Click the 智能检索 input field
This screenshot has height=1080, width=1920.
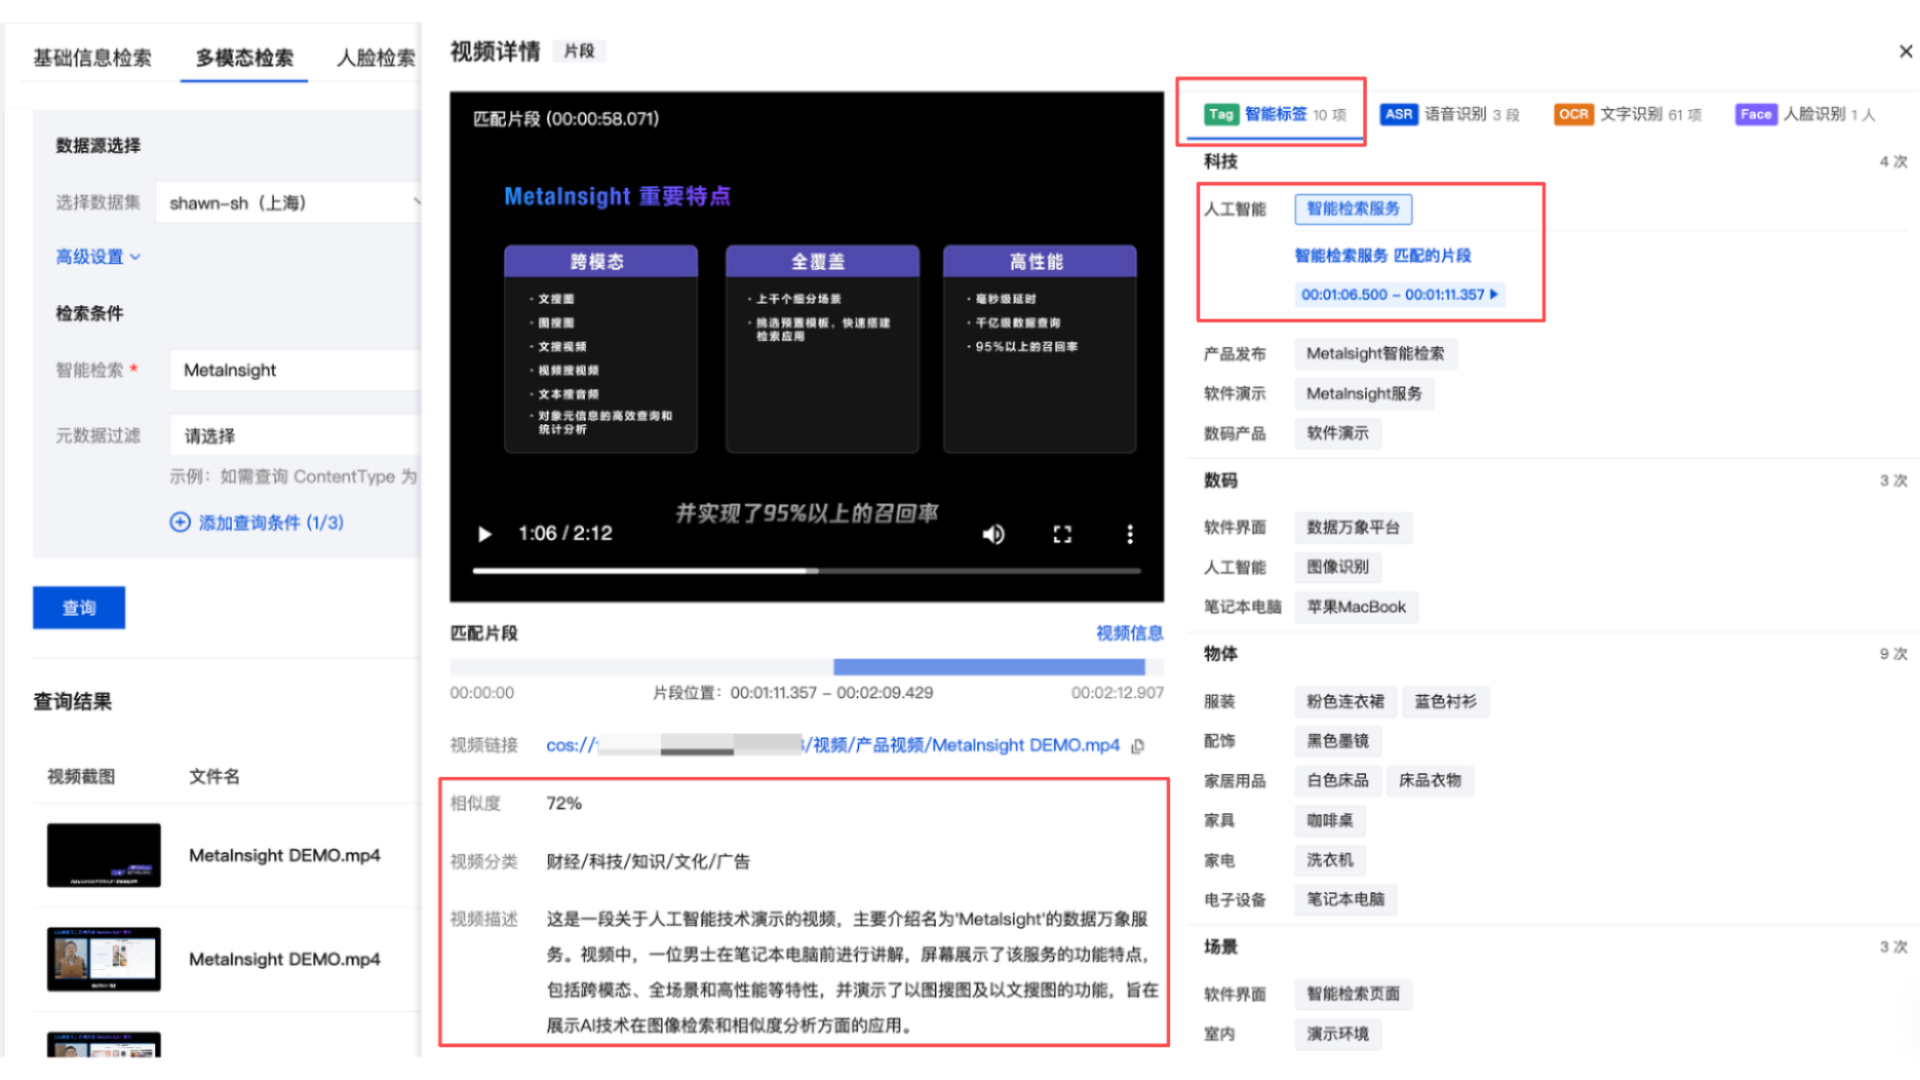point(296,370)
